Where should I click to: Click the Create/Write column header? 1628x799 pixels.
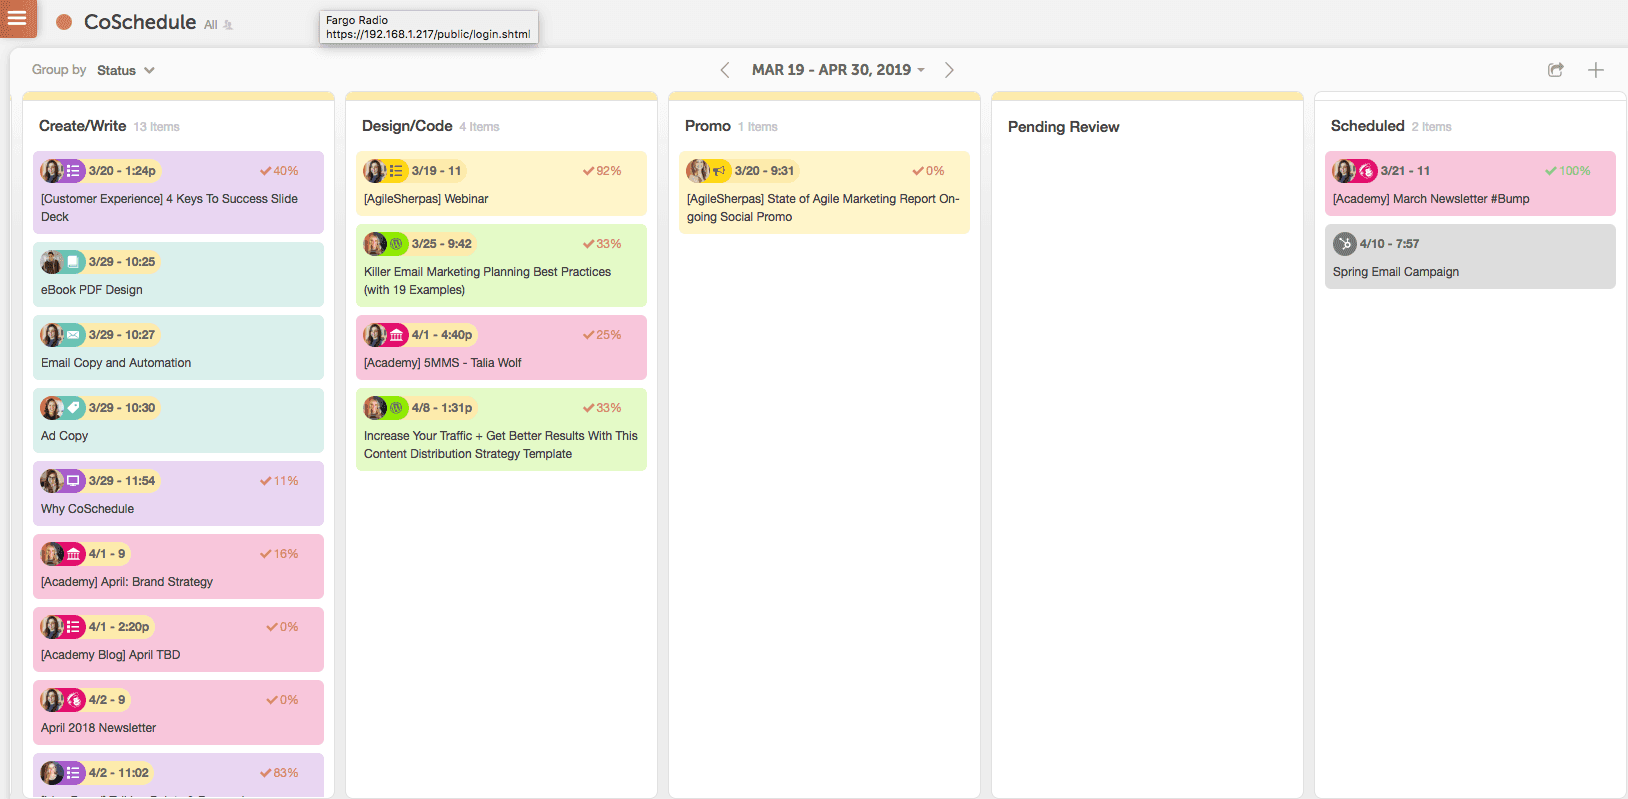(x=82, y=126)
